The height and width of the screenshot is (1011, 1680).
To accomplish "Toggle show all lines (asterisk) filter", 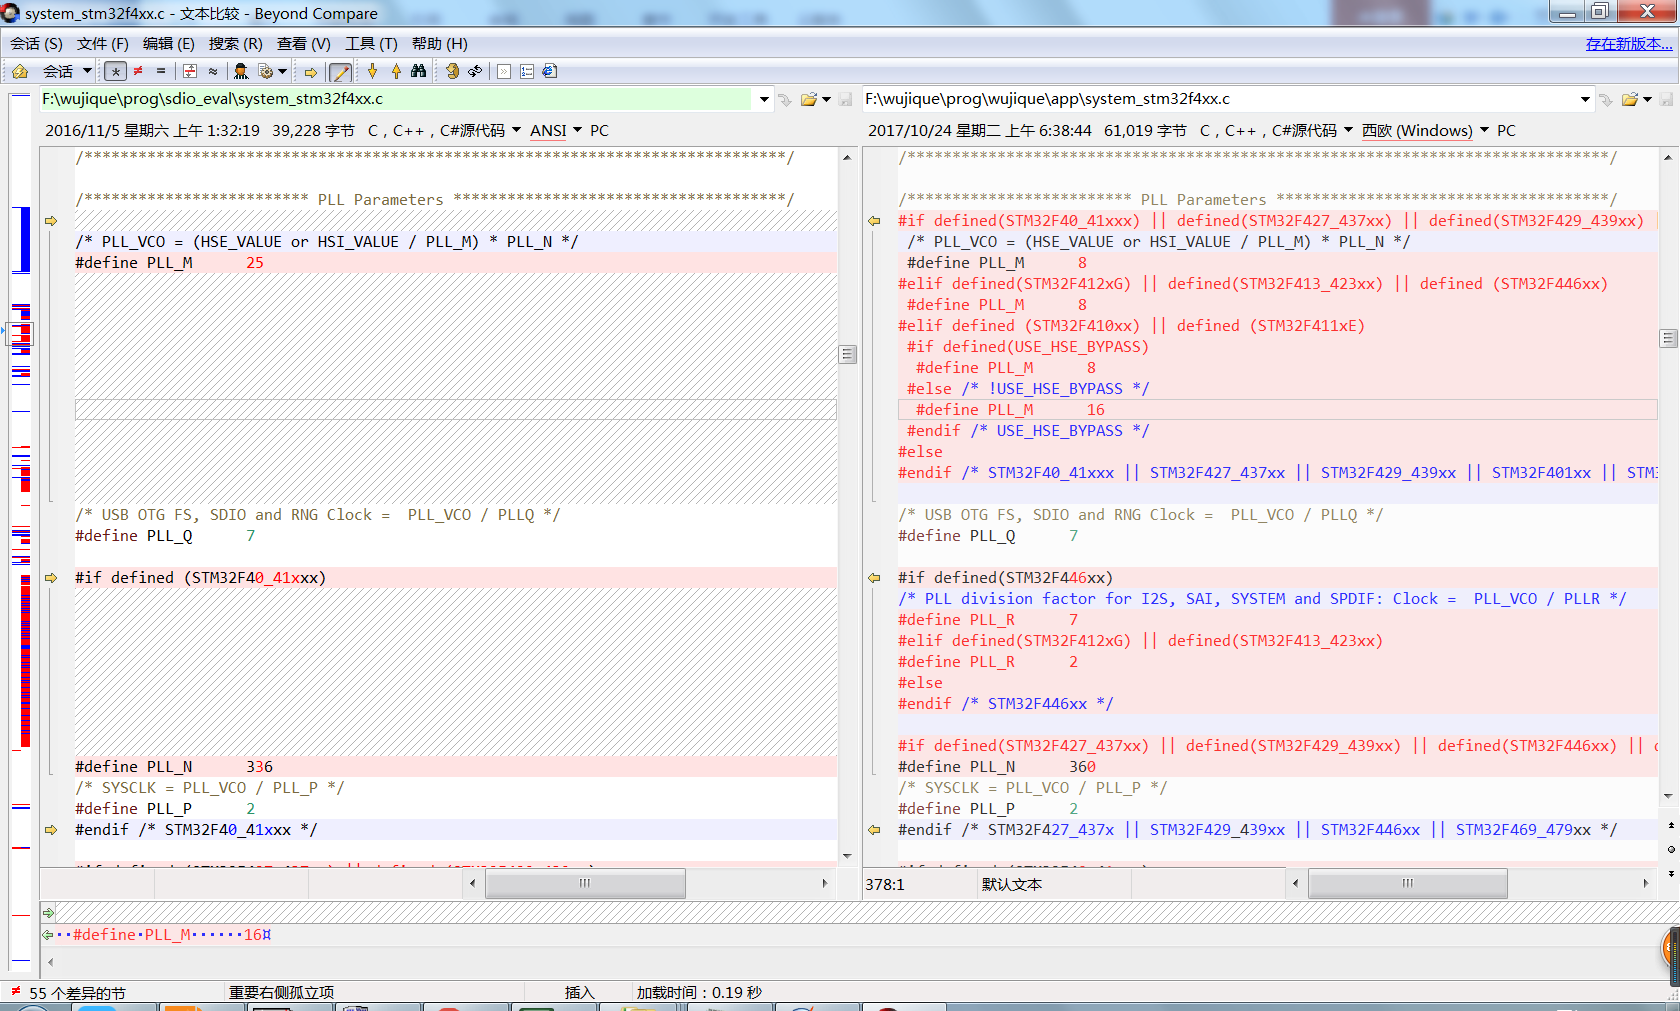I will pyautogui.click(x=116, y=71).
